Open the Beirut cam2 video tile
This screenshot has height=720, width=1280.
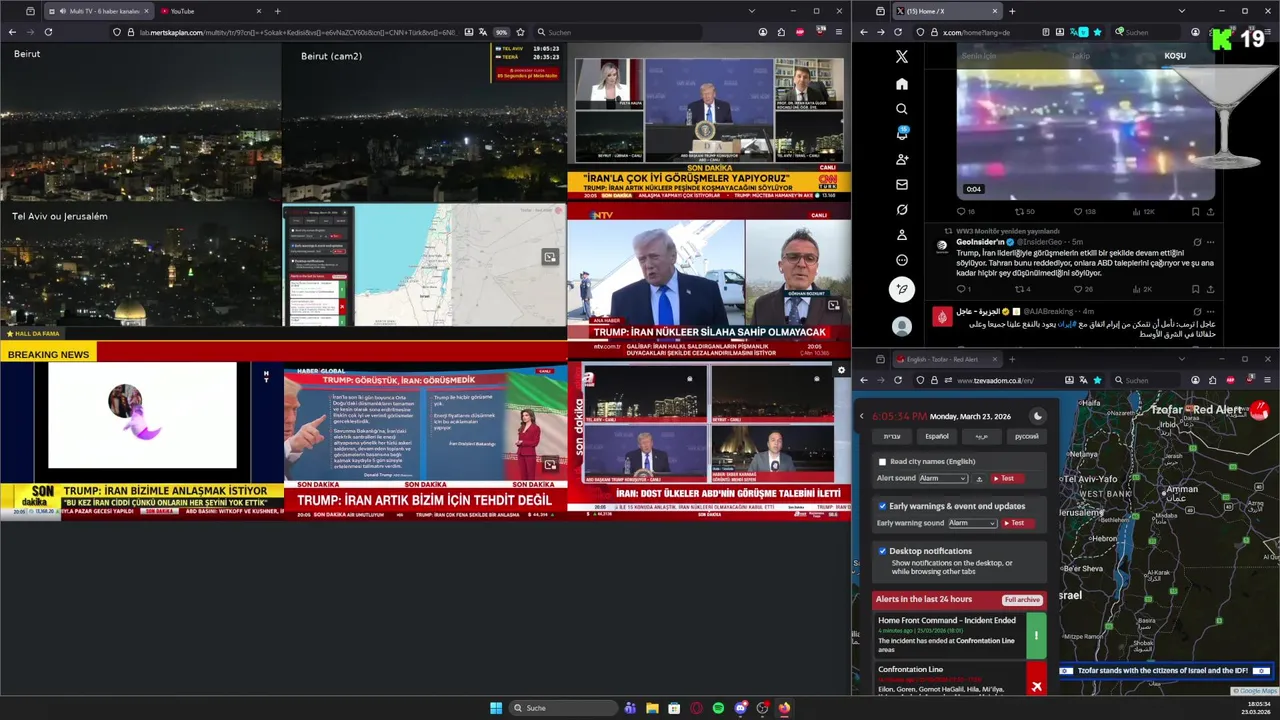[x=424, y=122]
